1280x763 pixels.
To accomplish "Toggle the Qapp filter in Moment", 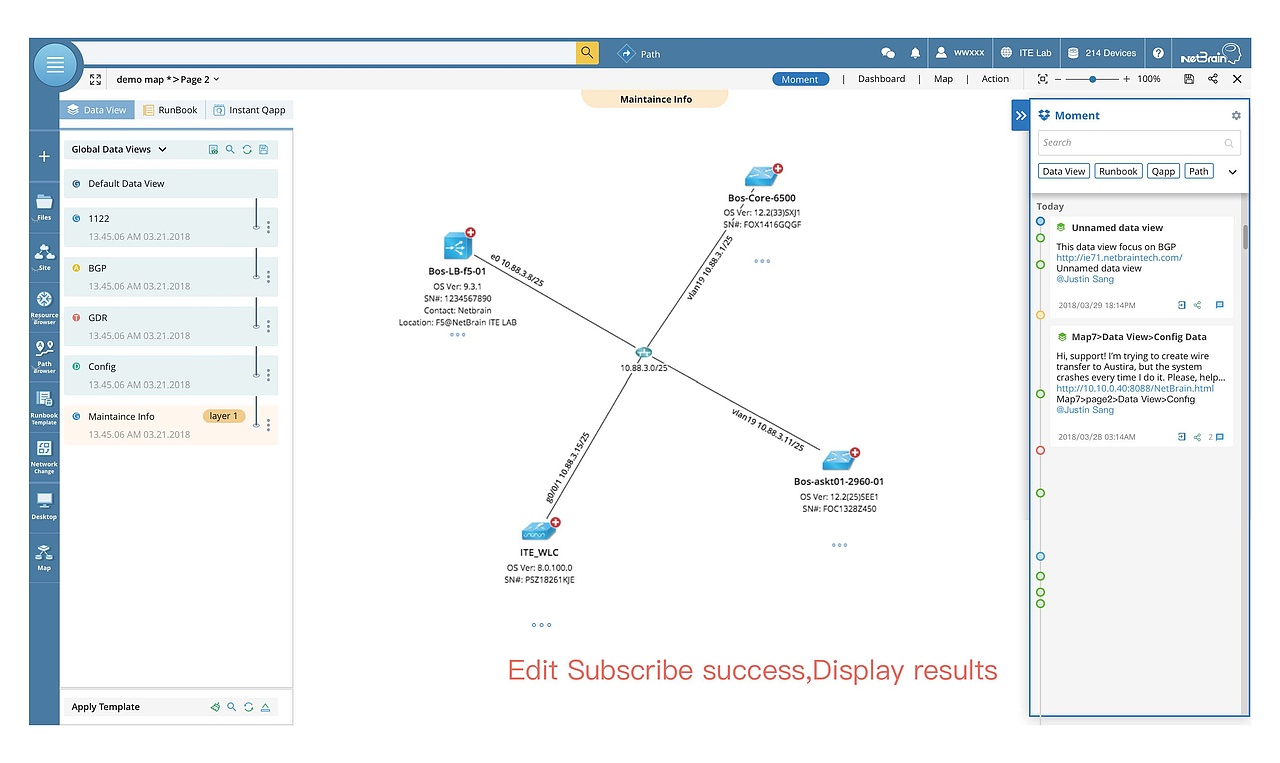I will (1163, 171).
